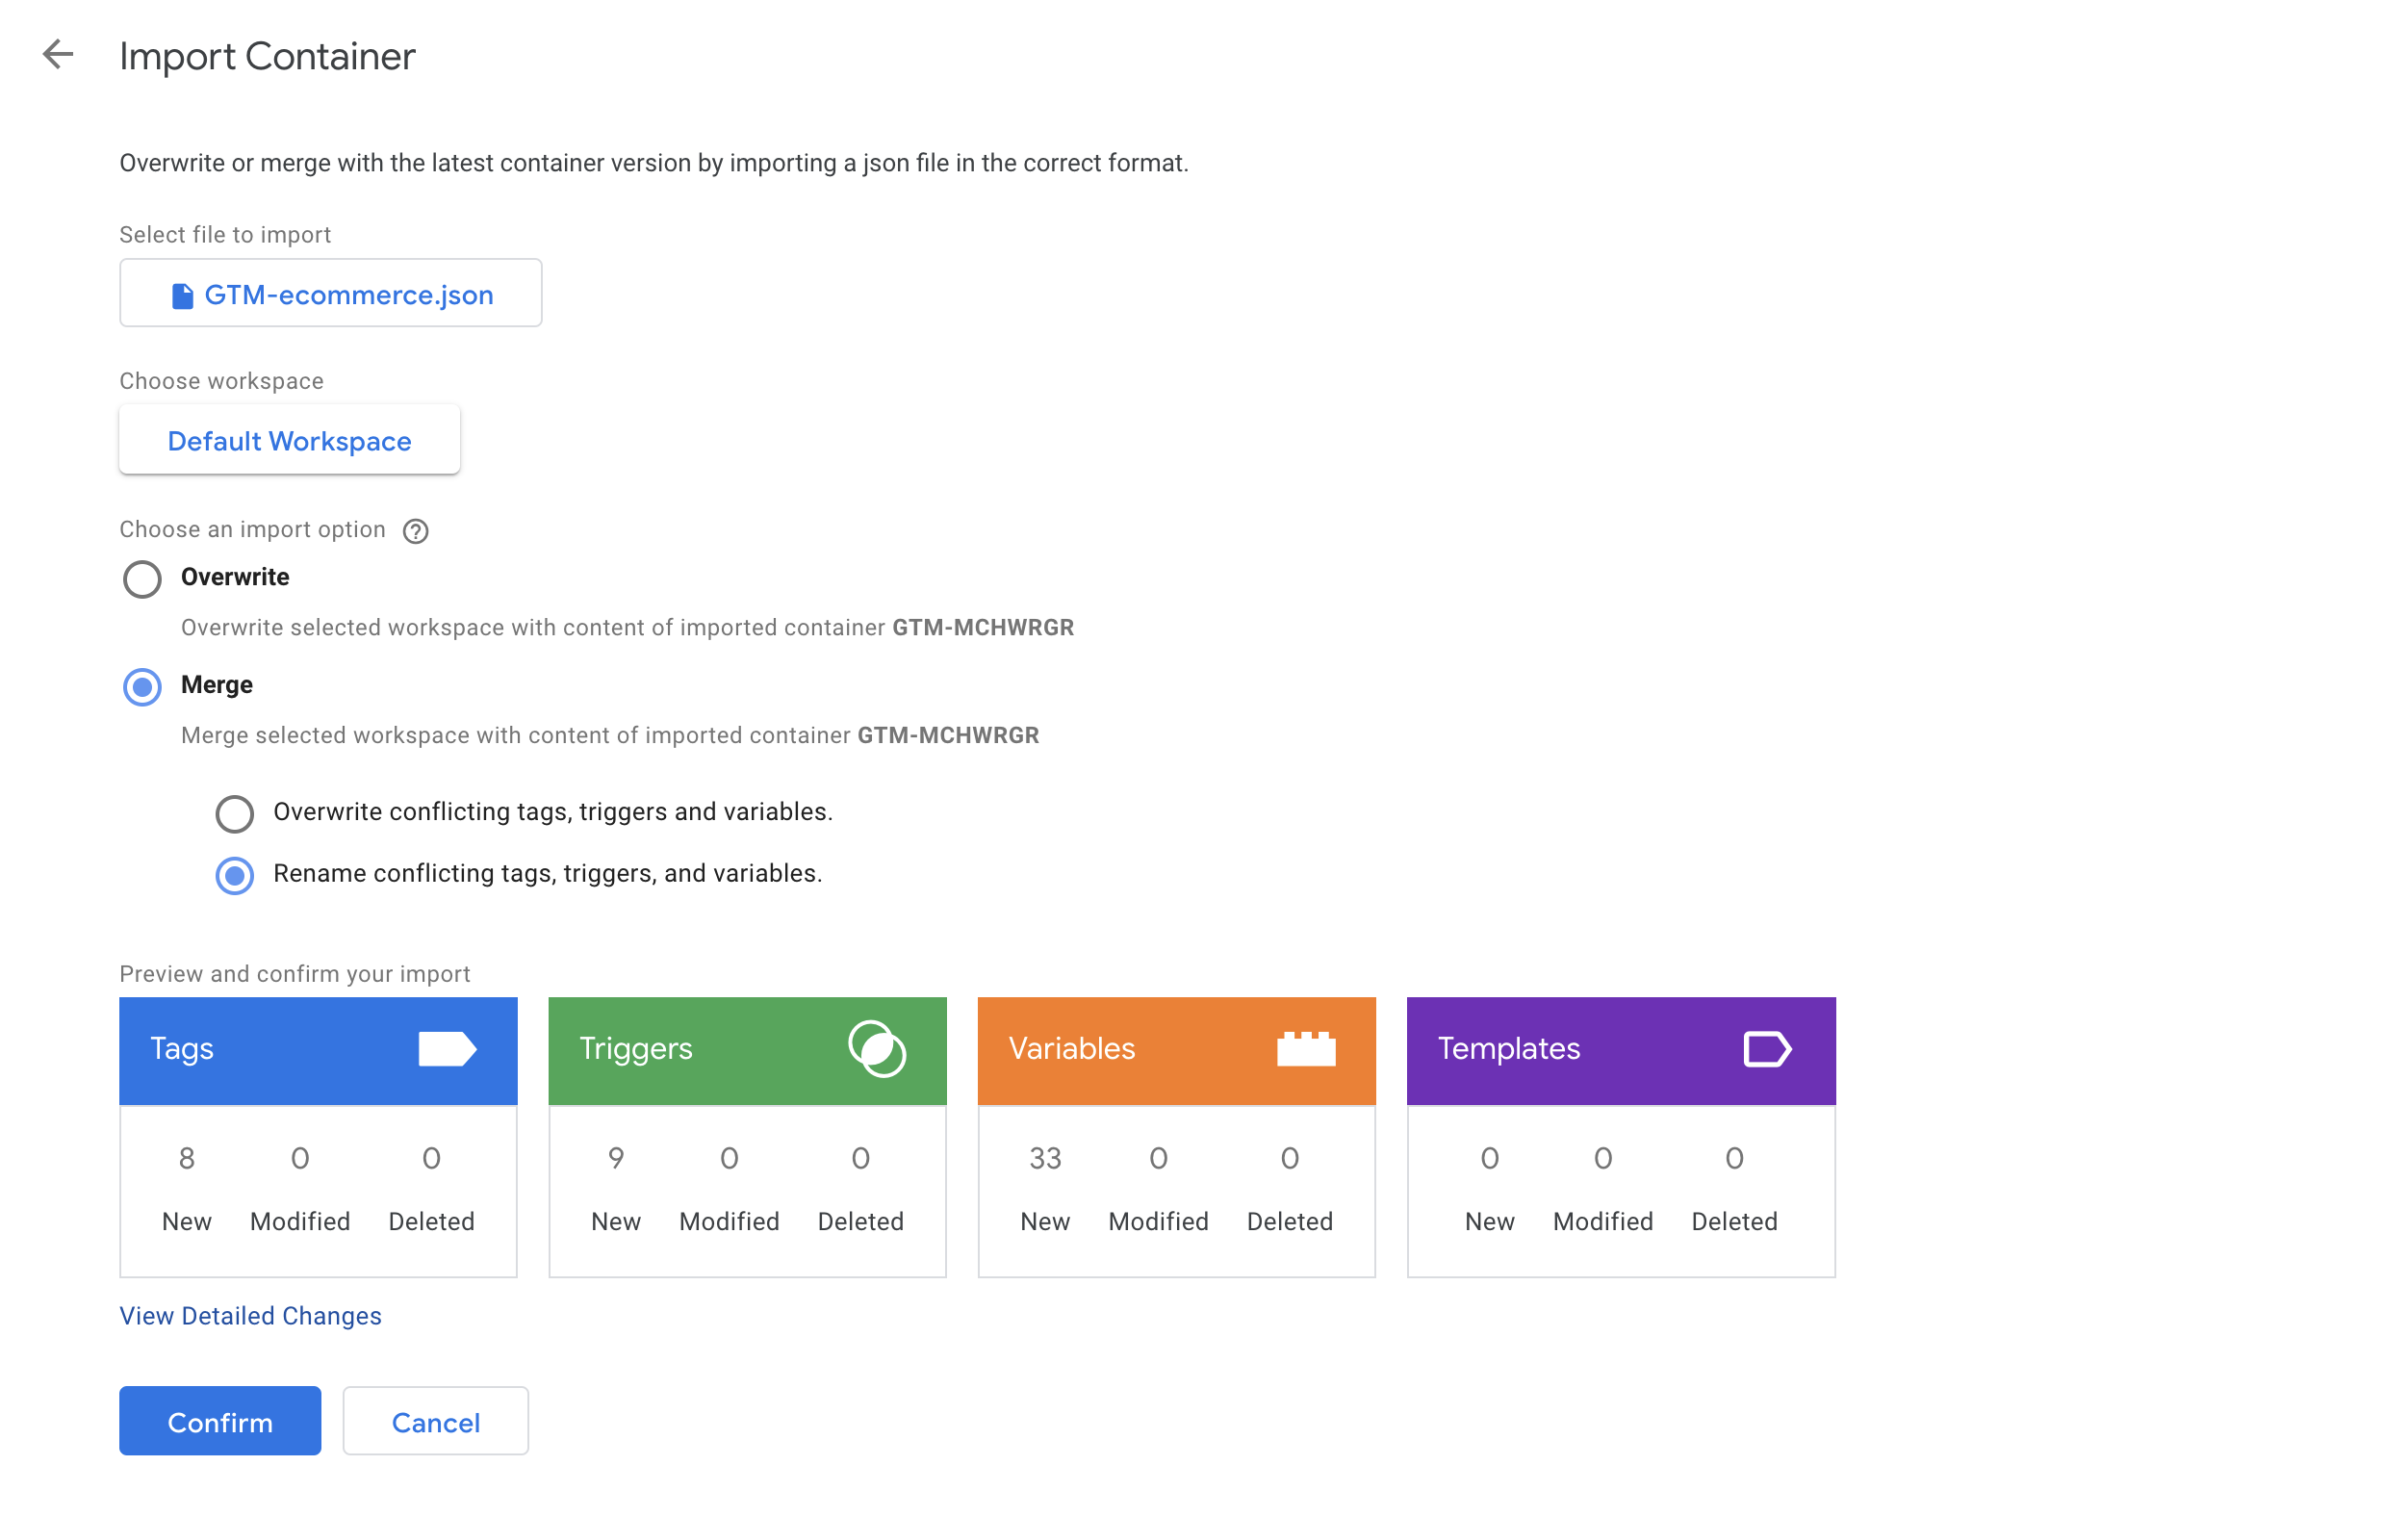The height and width of the screenshot is (1517, 2408).
Task: Click the Tags card tag icon
Action: pyautogui.click(x=446, y=1049)
